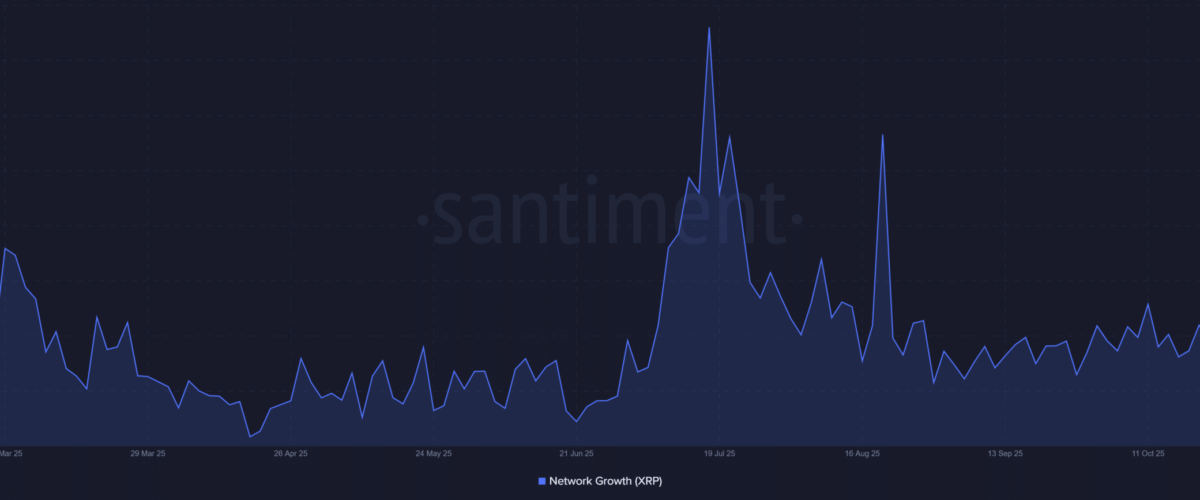Pick the 13 Sep 25 axis label
The image size is (1200, 500).
click(1005, 453)
